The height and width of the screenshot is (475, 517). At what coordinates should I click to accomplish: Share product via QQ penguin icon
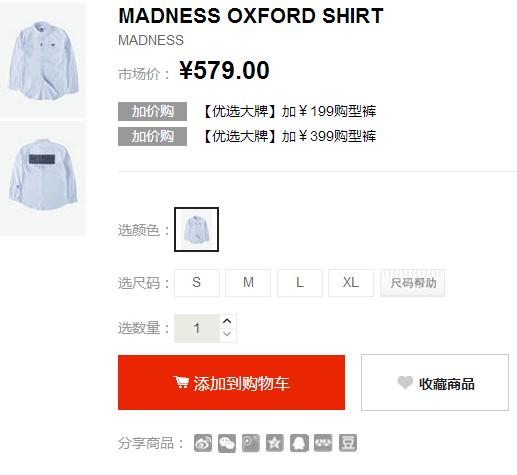299,443
